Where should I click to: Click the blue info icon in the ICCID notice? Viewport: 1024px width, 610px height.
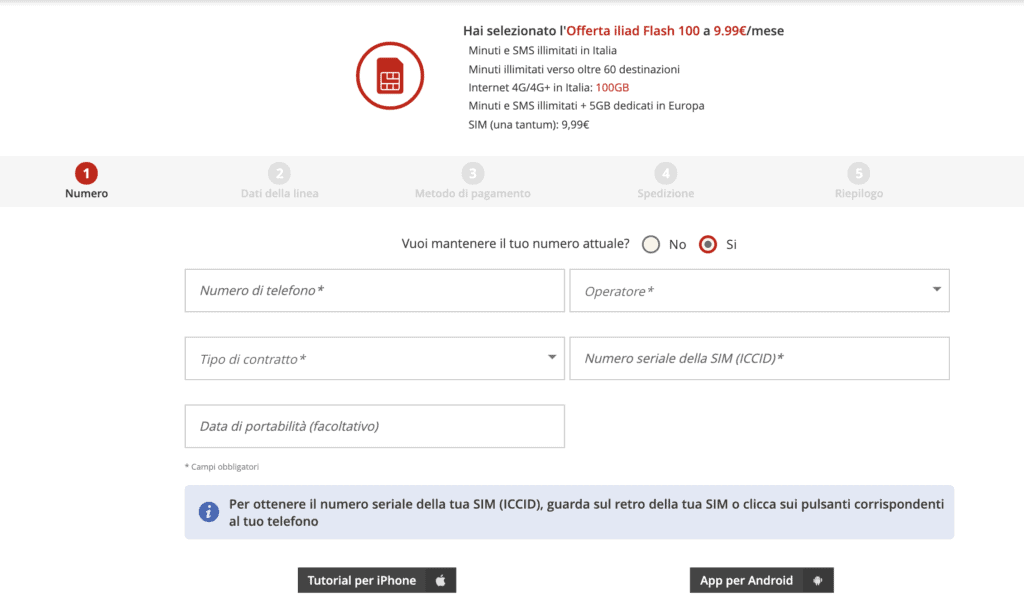point(209,512)
